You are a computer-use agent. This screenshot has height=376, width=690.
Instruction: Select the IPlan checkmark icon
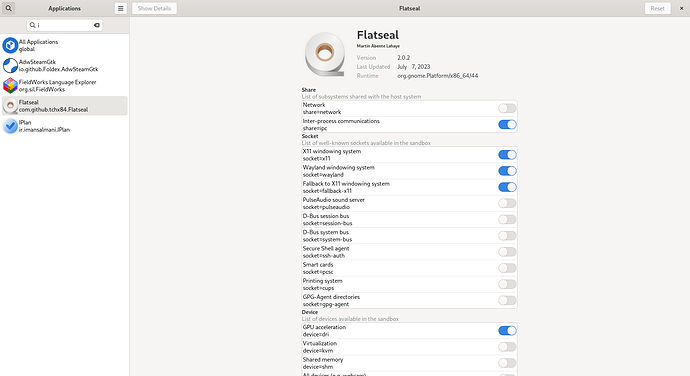click(10, 126)
